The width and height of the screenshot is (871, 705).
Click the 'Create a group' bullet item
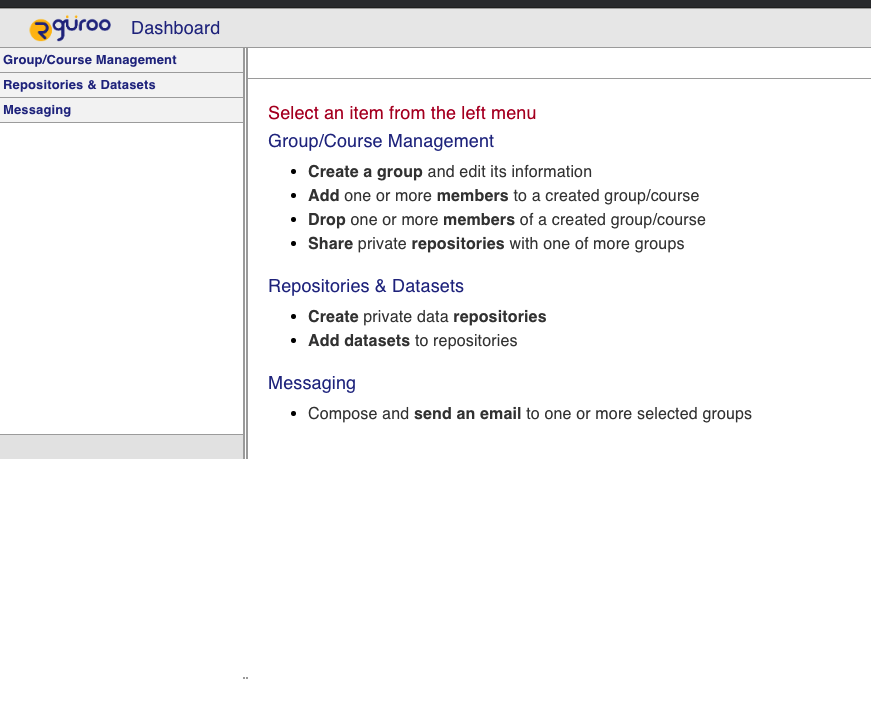[450, 172]
